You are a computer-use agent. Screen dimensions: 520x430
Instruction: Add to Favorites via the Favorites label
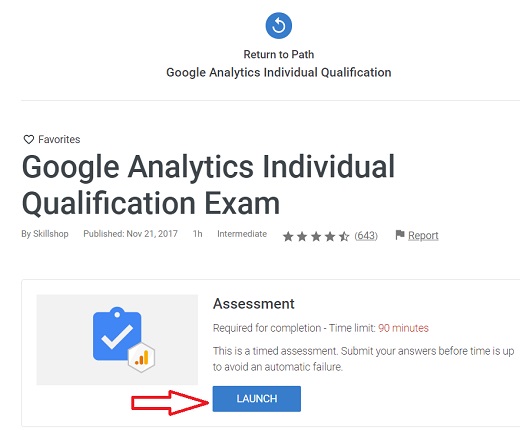[59, 139]
